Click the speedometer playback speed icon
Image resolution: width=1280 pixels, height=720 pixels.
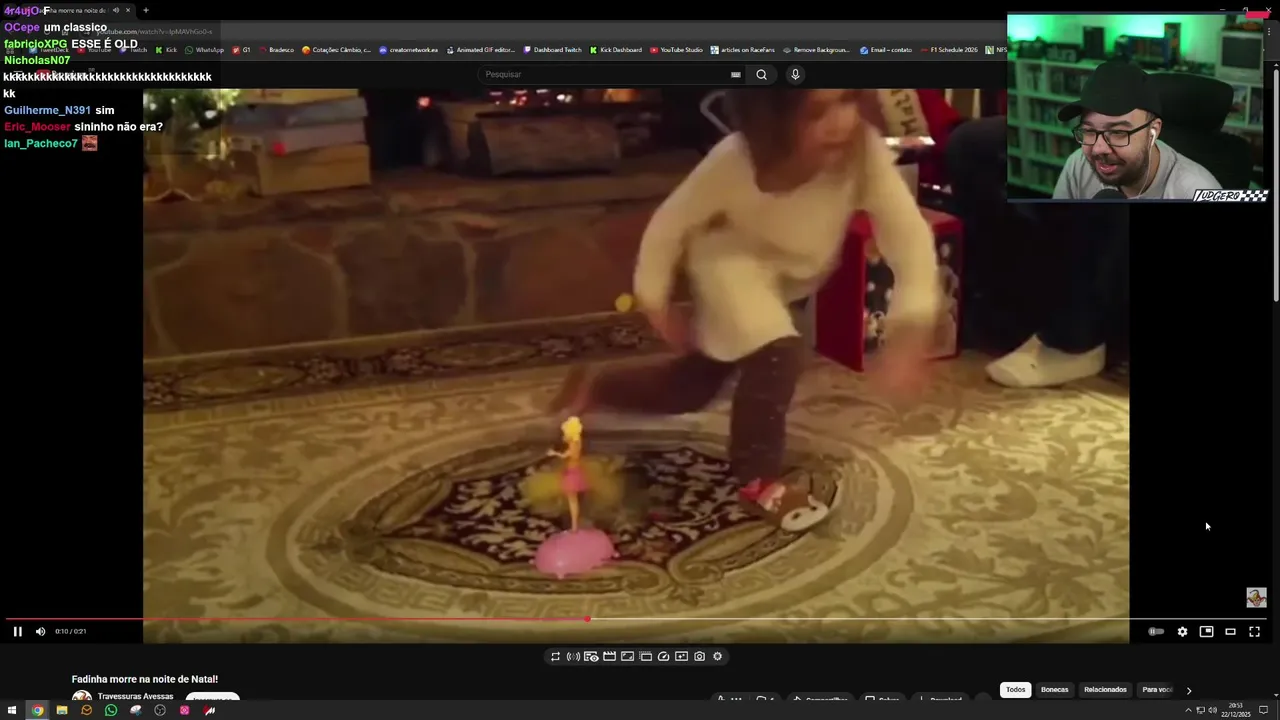click(x=663, y=656)
